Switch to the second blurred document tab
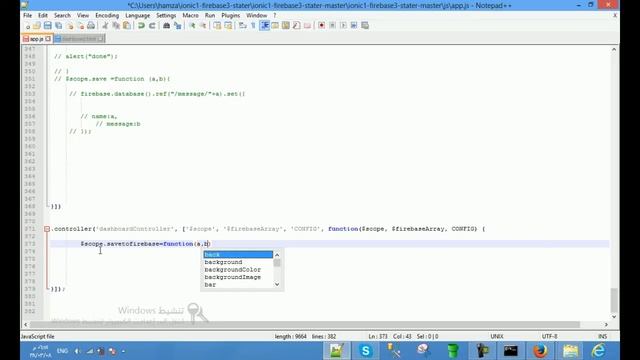Screen dimensions: 640x360 tap(79, 39)
